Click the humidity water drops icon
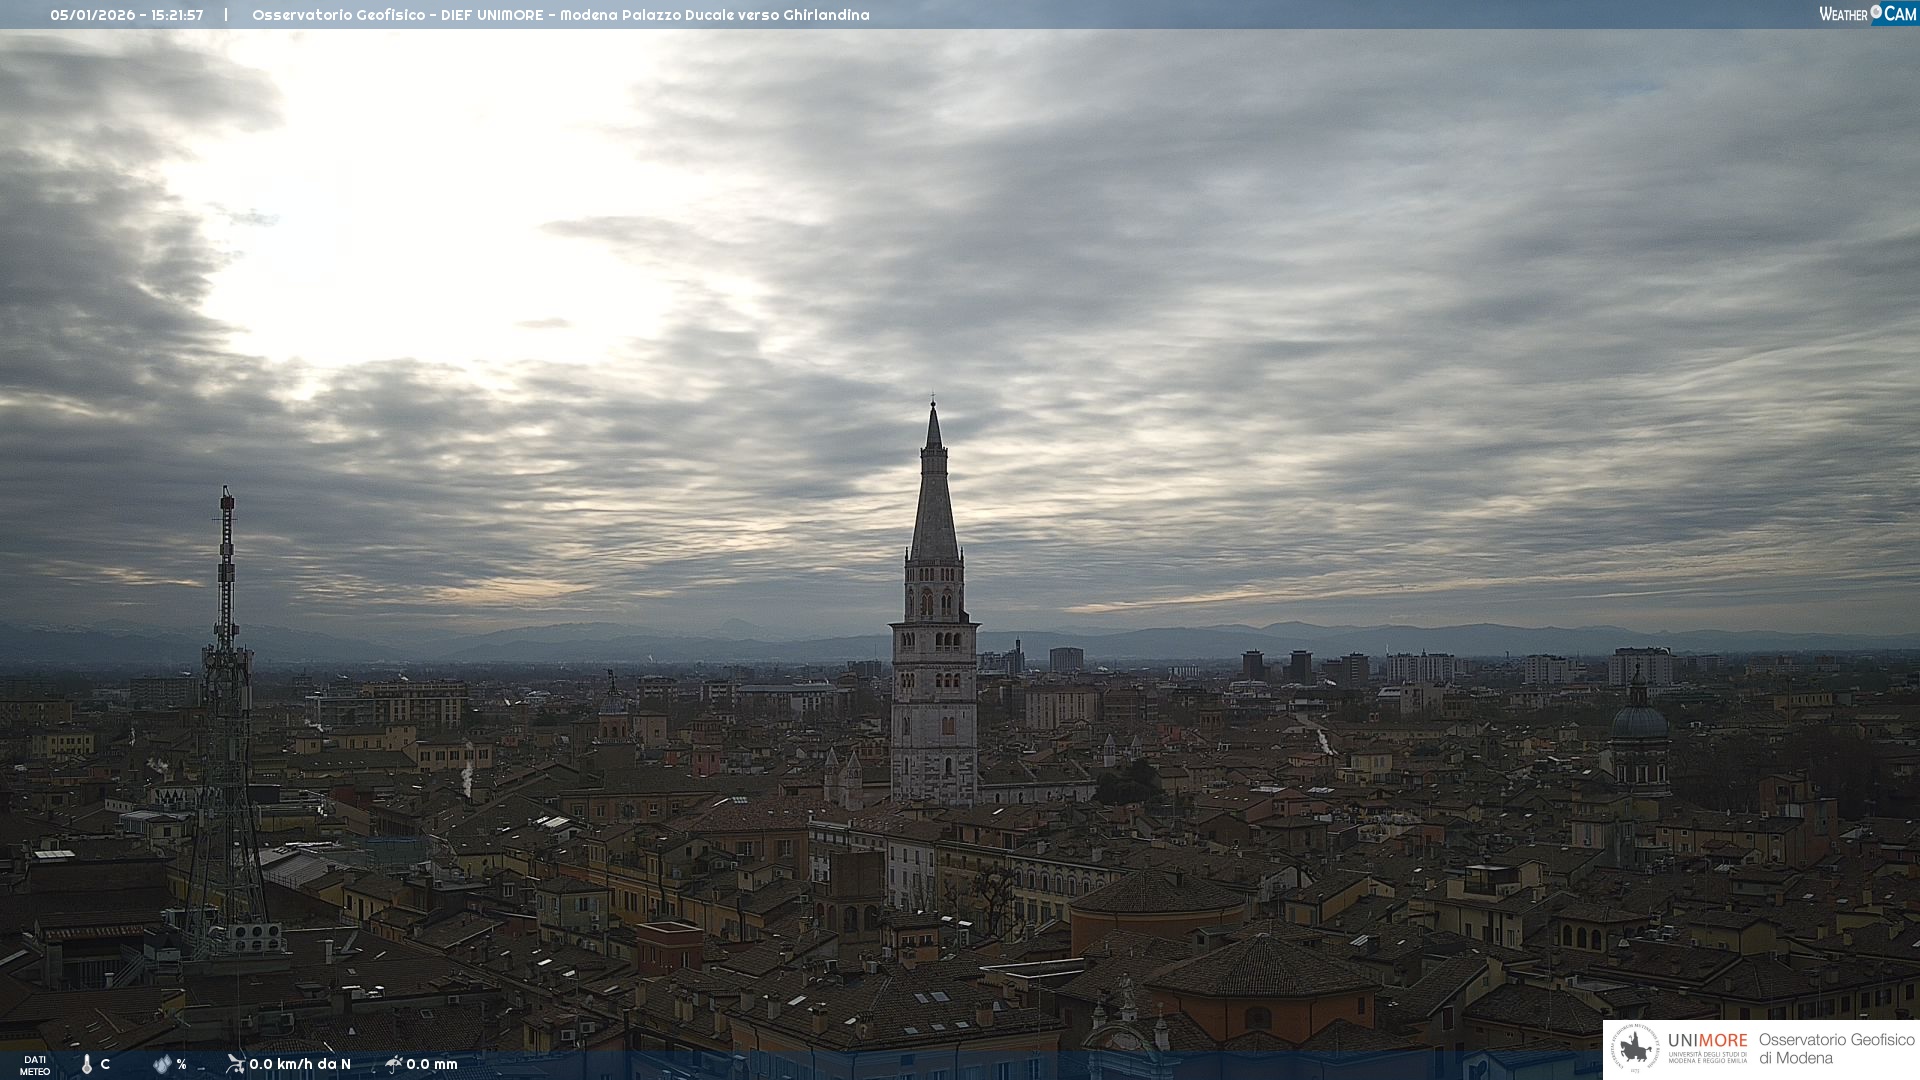 coord(162,1064)
